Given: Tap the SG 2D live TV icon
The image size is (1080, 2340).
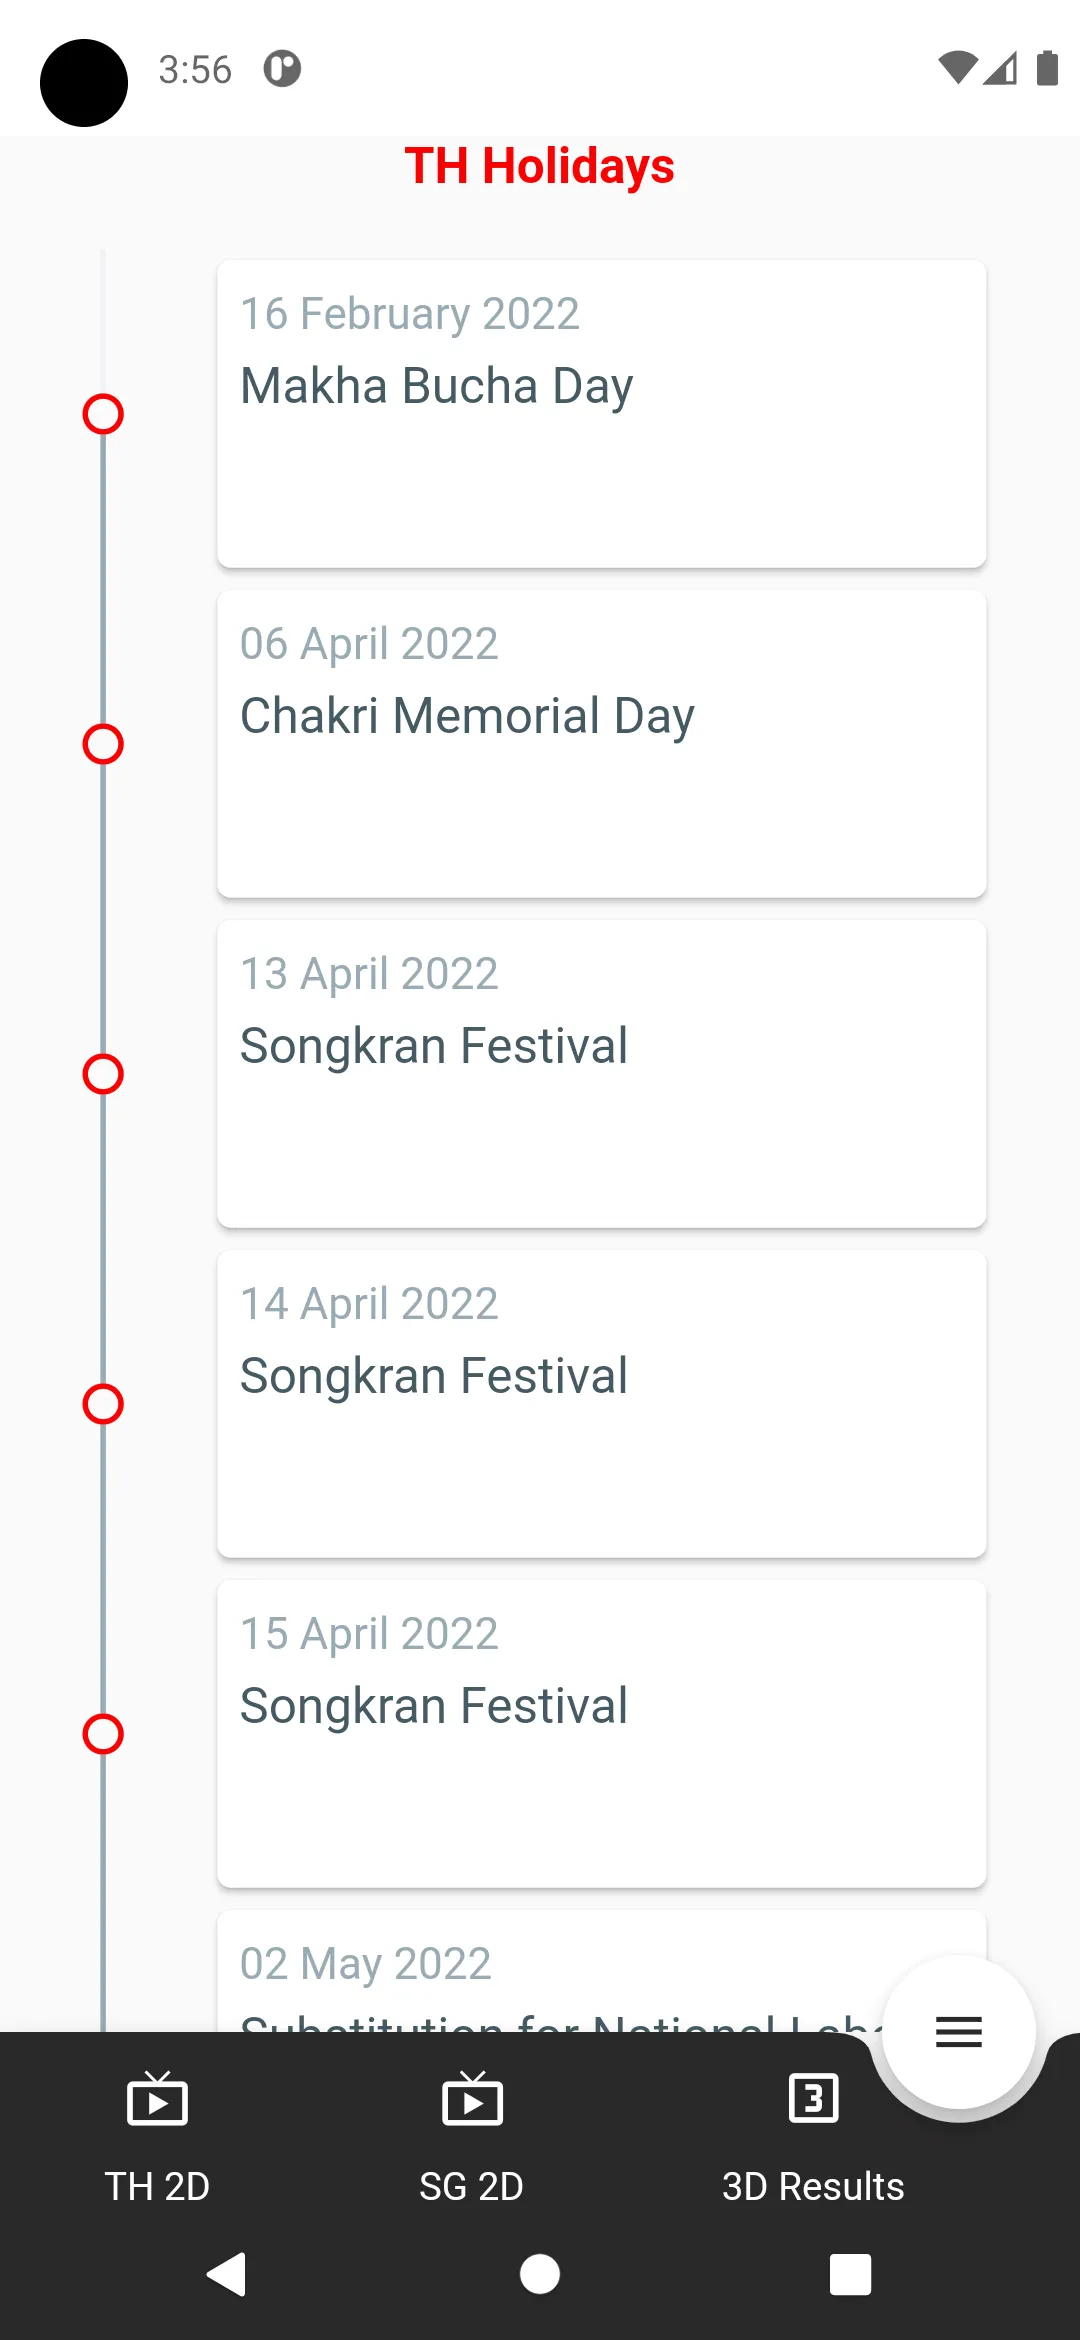Looking at the screenshot, I should 472,2098.
